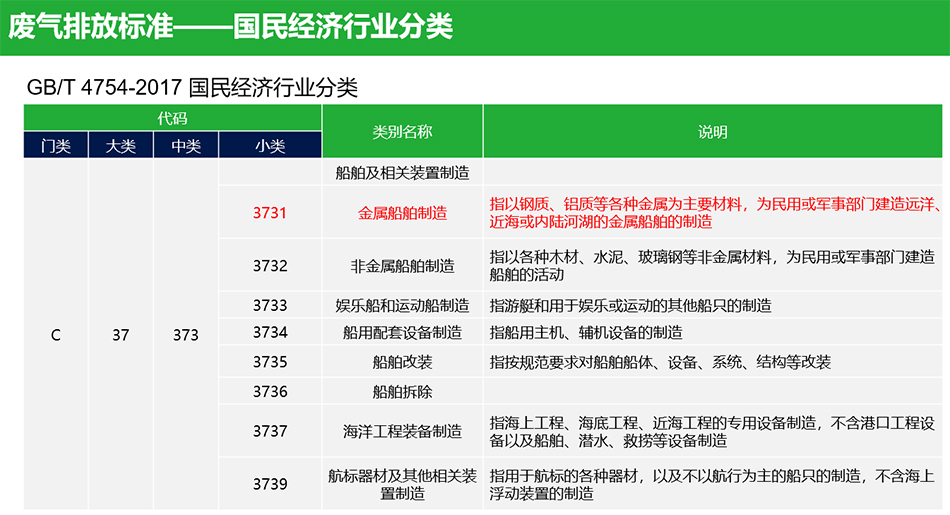The width and height of the screenshot is (950, 515).
Task: Click the red code 3731
Action: coord(270,213)
